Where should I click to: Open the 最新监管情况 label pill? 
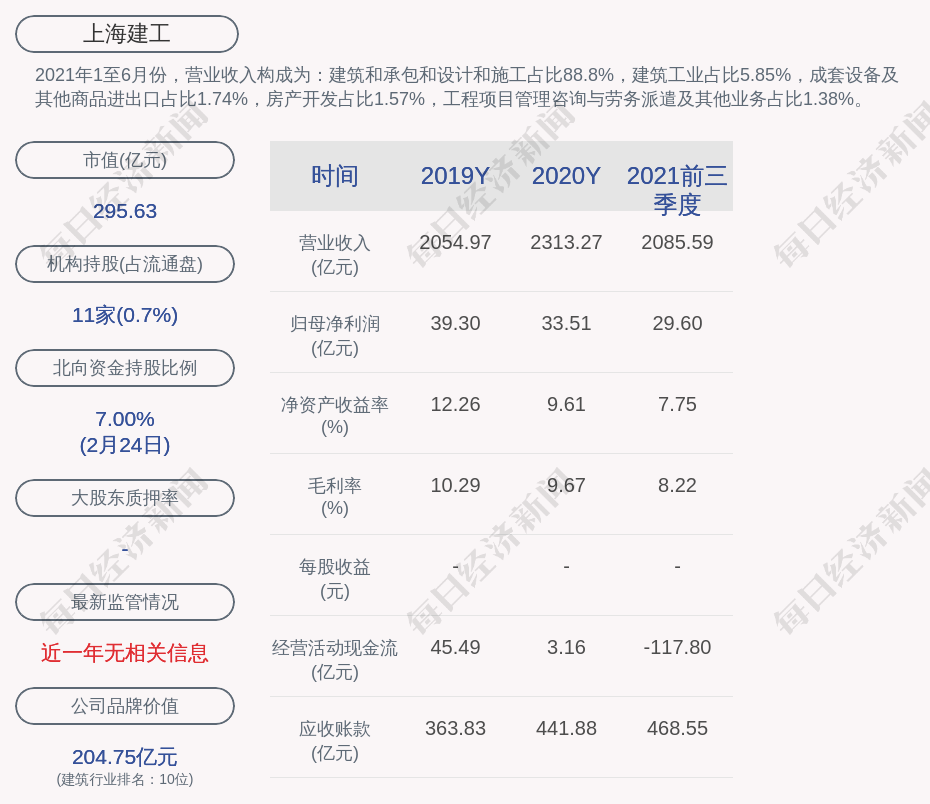point(125,602)
